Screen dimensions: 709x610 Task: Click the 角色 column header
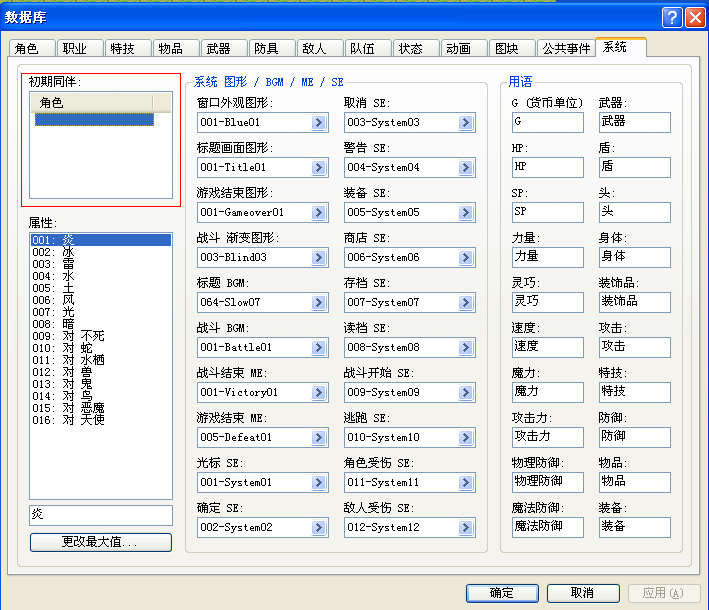coord(92,103)
